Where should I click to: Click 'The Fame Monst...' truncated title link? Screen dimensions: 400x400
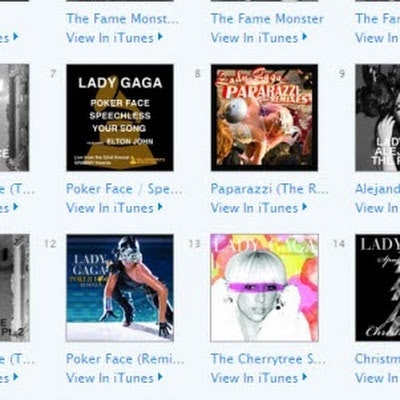(123, 19)
